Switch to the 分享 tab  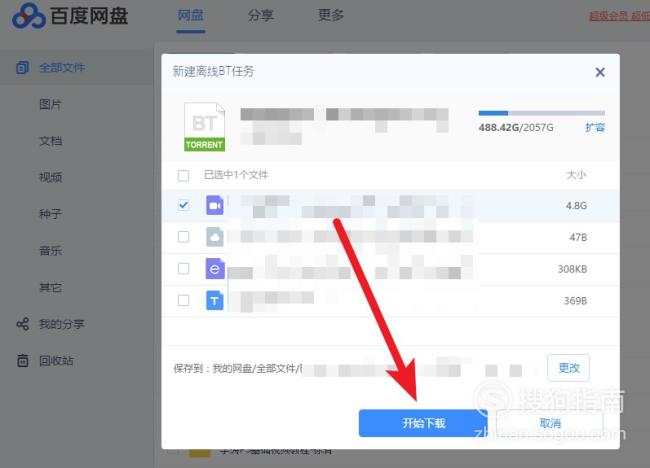point(261,15)
